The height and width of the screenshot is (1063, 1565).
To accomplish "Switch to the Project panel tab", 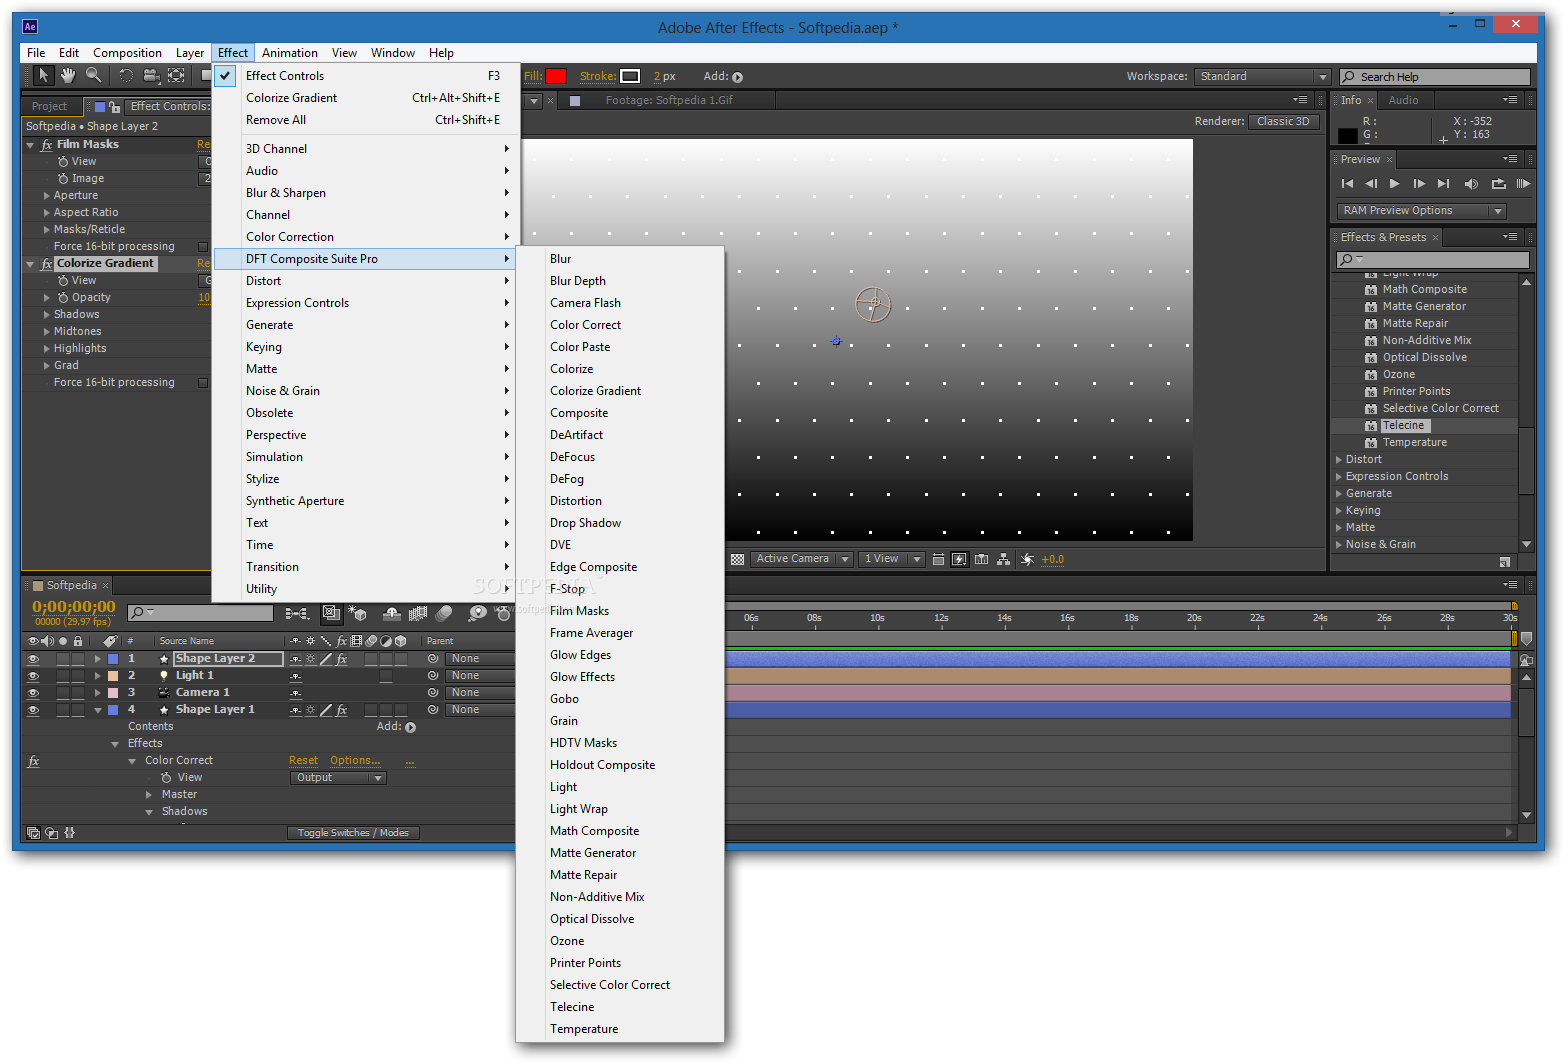I will pos(50,106).
